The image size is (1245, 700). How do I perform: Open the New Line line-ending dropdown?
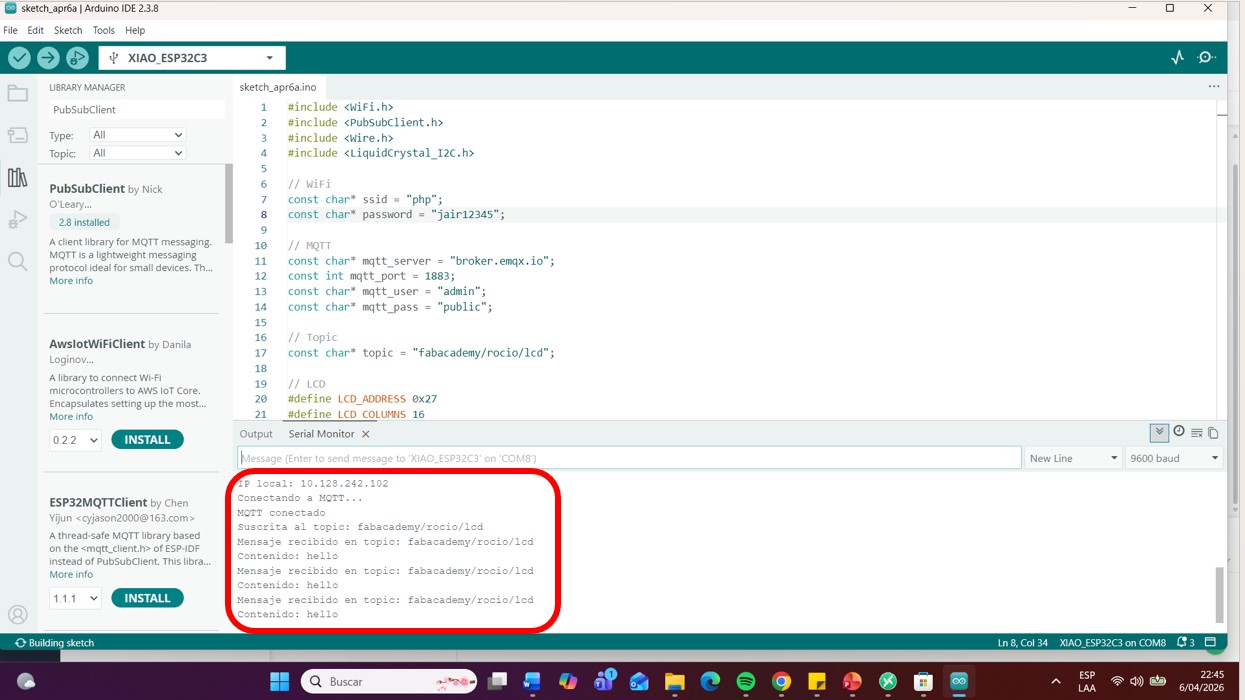click(x=1073, y=458)
